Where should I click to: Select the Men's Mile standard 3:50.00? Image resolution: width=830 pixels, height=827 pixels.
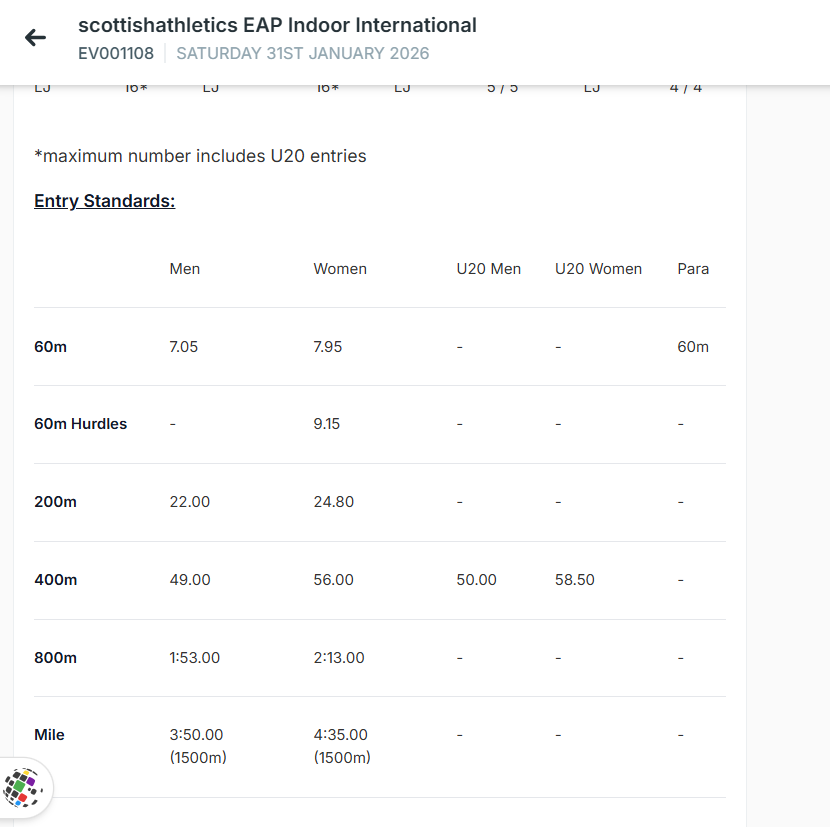pyautogui.click(x=197, y=735)
